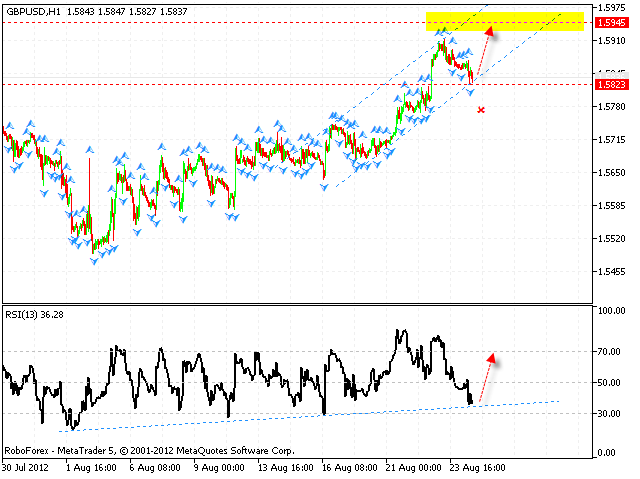The width and height of the screenshot is (640, 479).
Task: Click the red X marker below the channel
Action: point(481,110)
